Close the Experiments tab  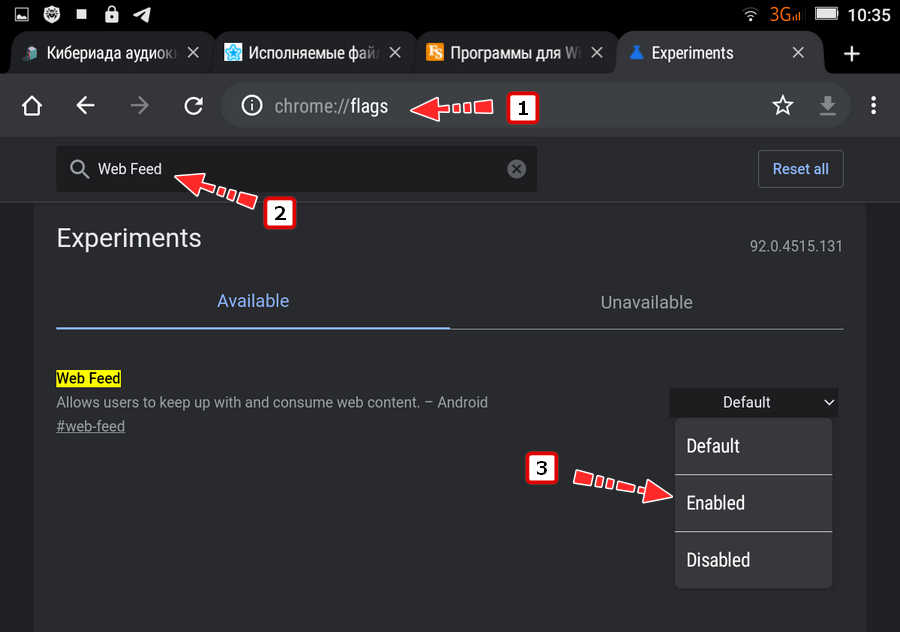(x=798, y=53)
